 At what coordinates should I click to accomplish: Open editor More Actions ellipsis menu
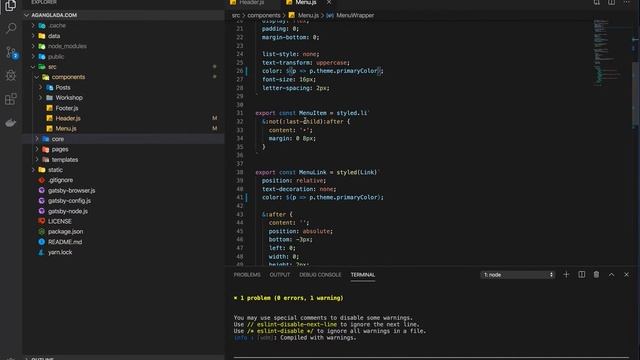(627, 2)
